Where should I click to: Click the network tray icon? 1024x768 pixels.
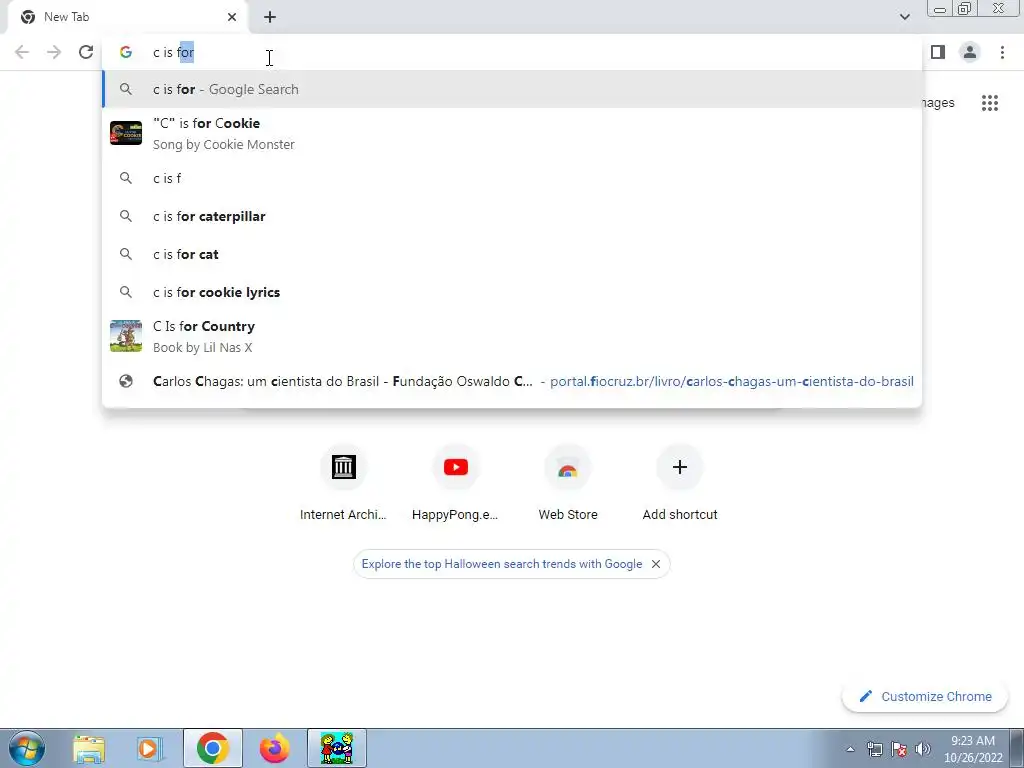[874, 749]
